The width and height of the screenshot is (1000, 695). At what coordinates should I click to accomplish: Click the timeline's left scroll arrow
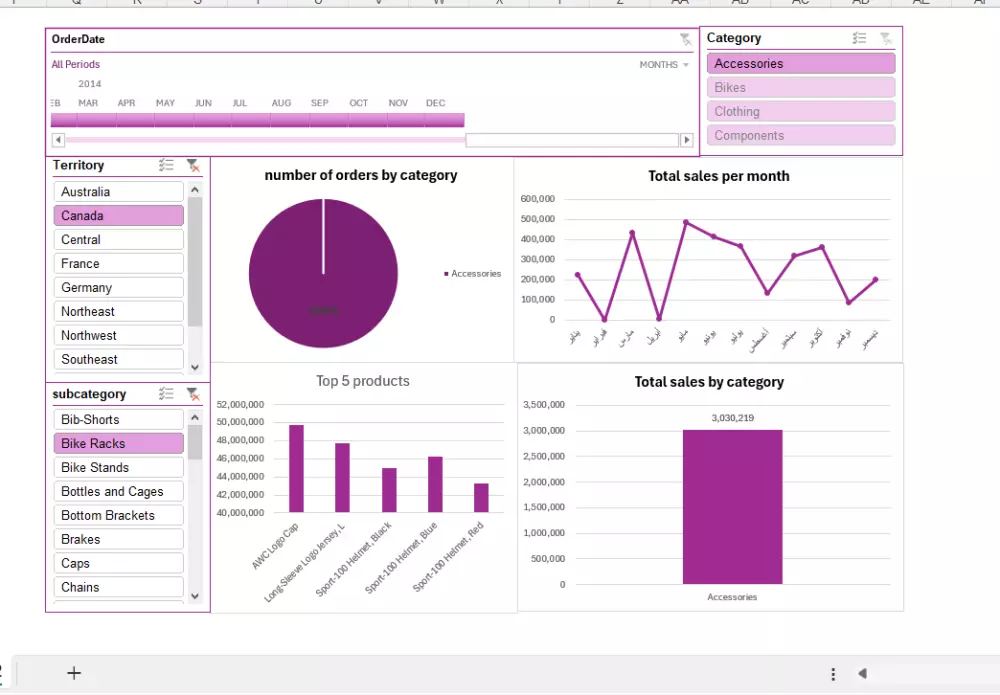pos(57,140)
